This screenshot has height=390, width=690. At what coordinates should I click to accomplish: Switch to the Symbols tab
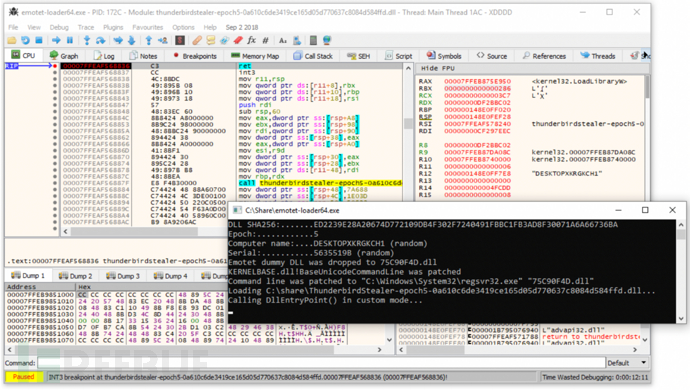point(444,56)
